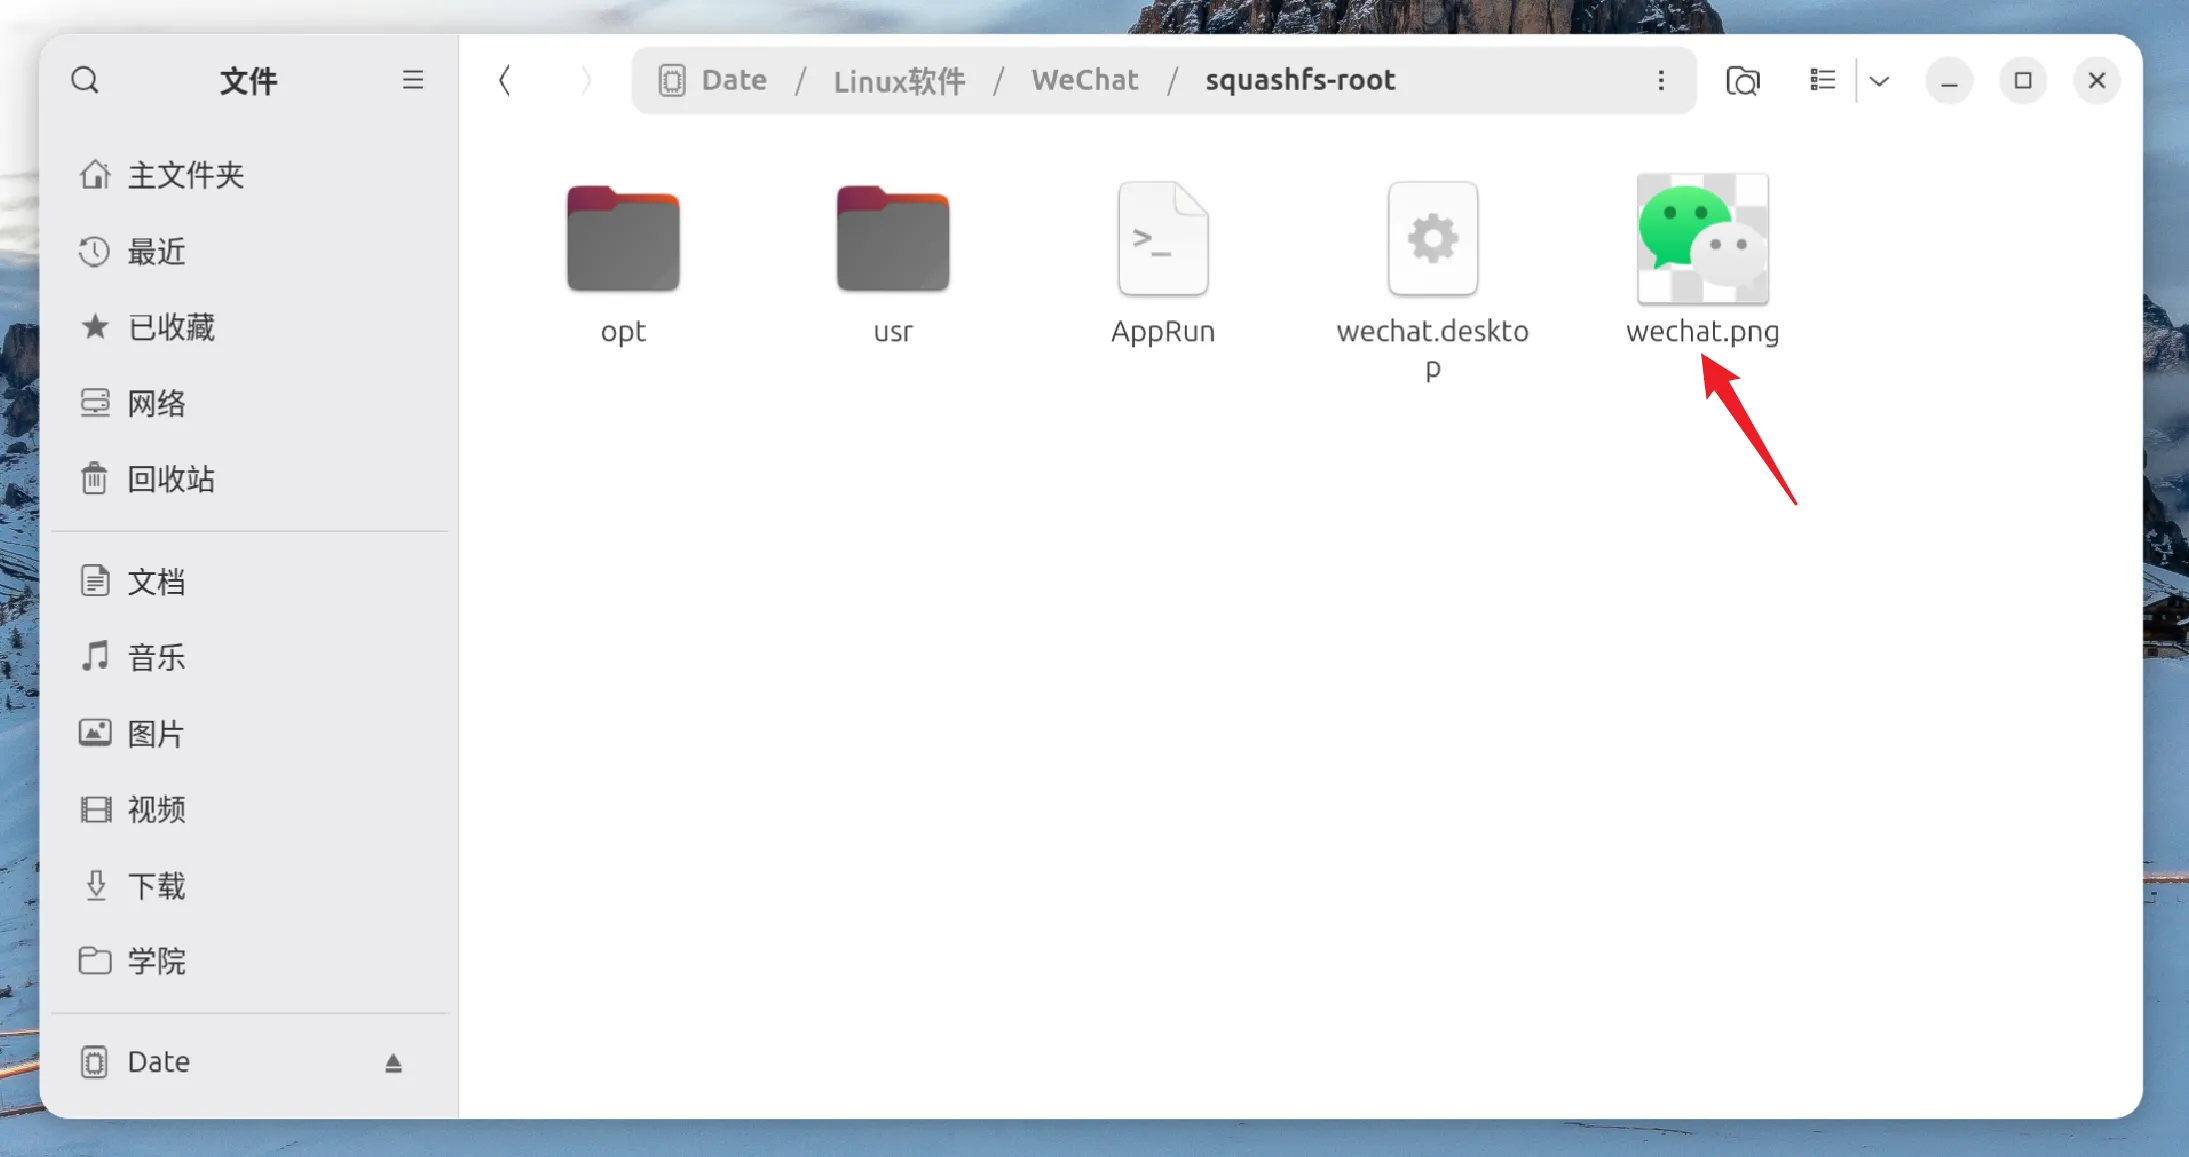This screenshot has height=1157, width=2189.
Task: Click squashfs-root in path bar
Action: pos(1300,80)
